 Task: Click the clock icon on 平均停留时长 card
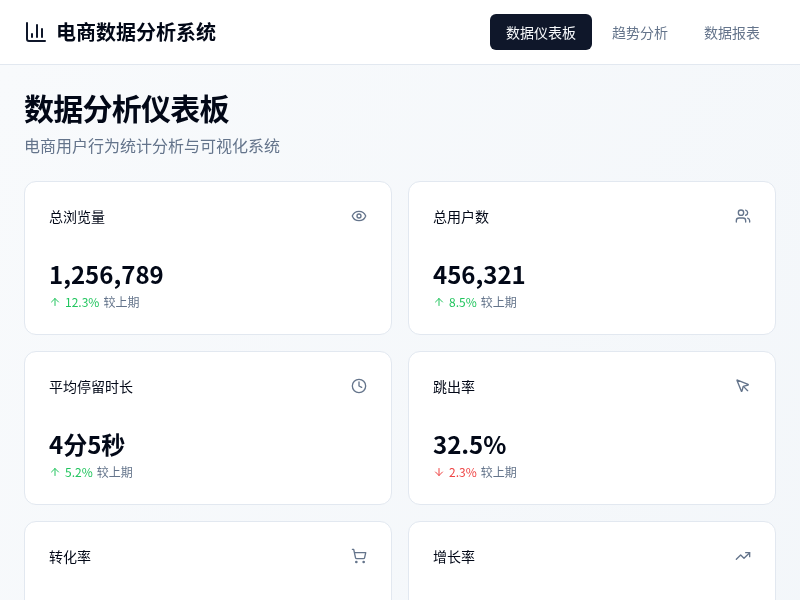point(359,386)
